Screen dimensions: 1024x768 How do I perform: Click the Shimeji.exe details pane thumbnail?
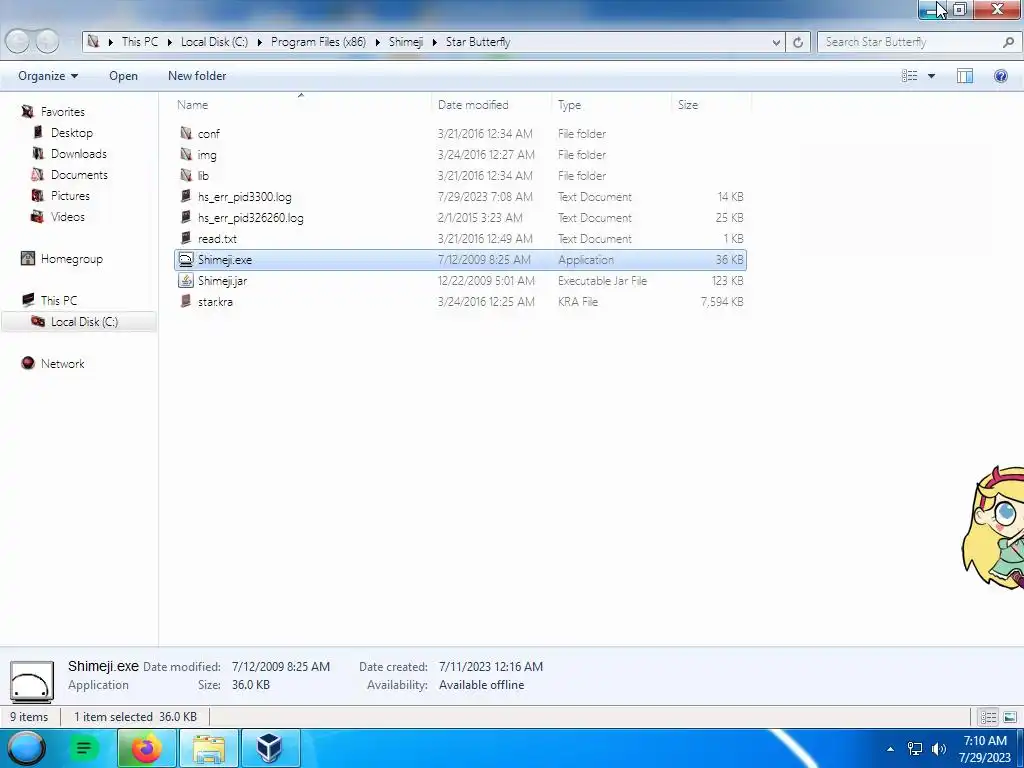coord(31,680)
